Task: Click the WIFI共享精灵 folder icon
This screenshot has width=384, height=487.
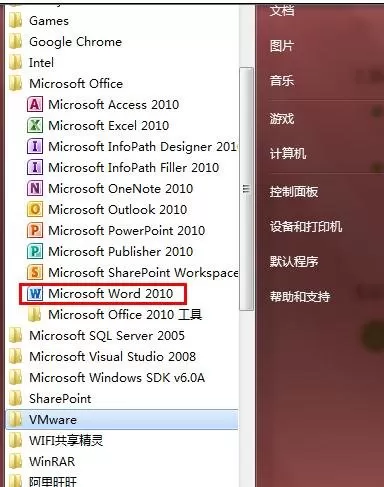Action: [16, 441]
